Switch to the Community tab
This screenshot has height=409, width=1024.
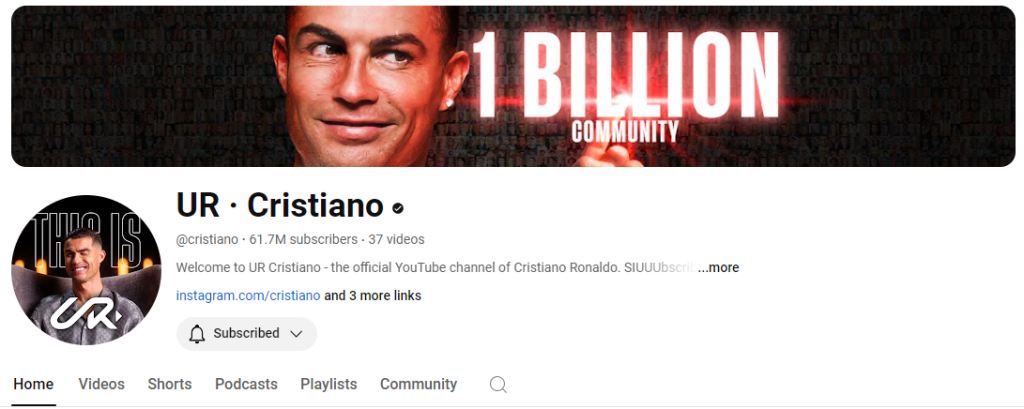click(x=419, y=384)
